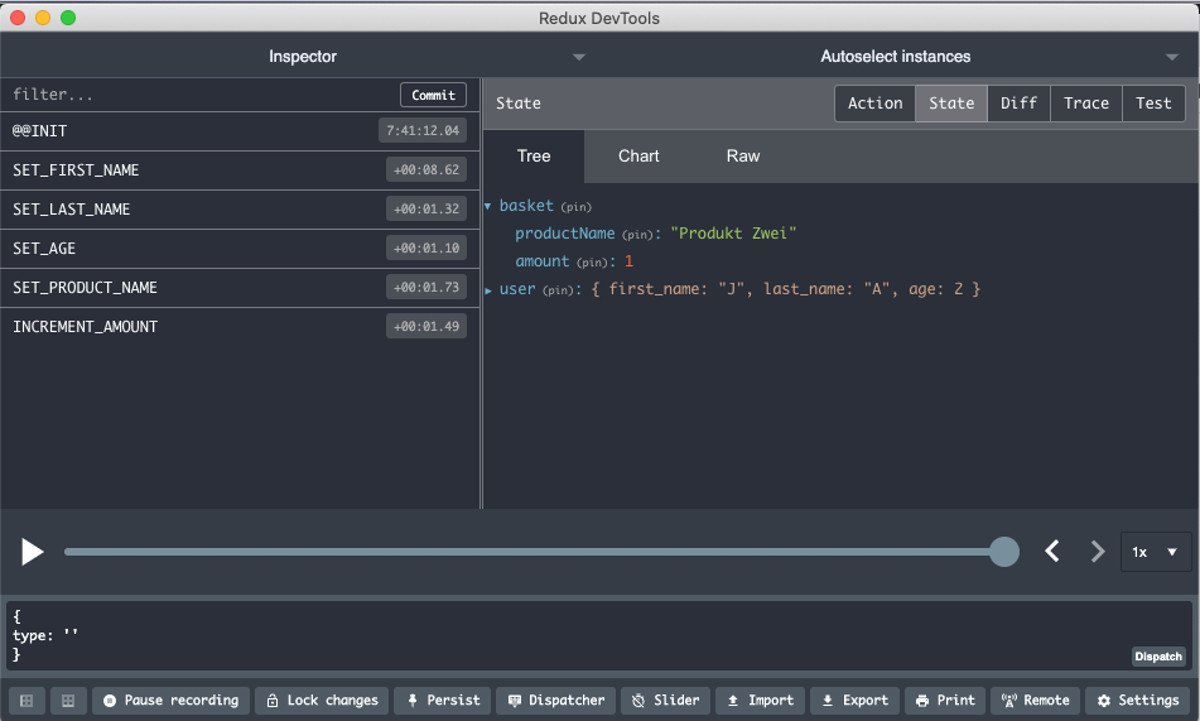The height and width of the screenshot is (721, 1200).
Task: Switch to the Chart view tab
Action: click(639, 156)
